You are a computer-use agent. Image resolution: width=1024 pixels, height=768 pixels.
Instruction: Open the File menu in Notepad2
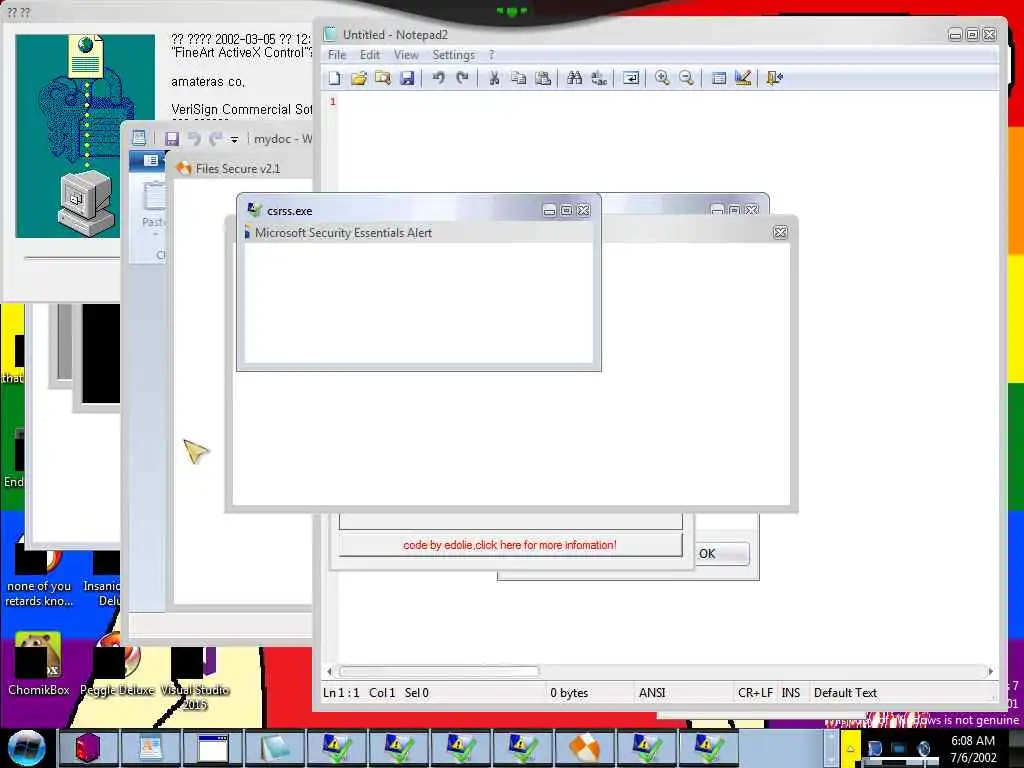[337, 55]
